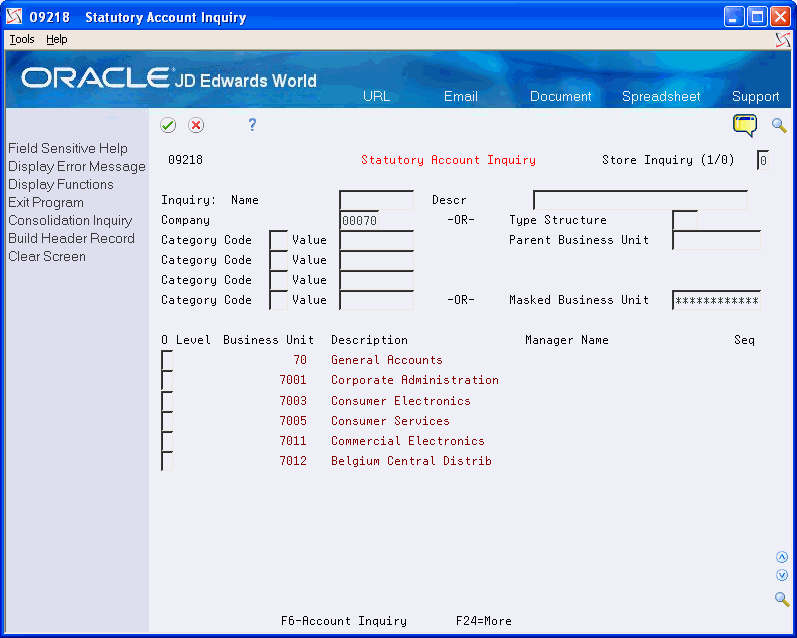Click the Consumer Services description
797x638 pixels.
[390, 420]
